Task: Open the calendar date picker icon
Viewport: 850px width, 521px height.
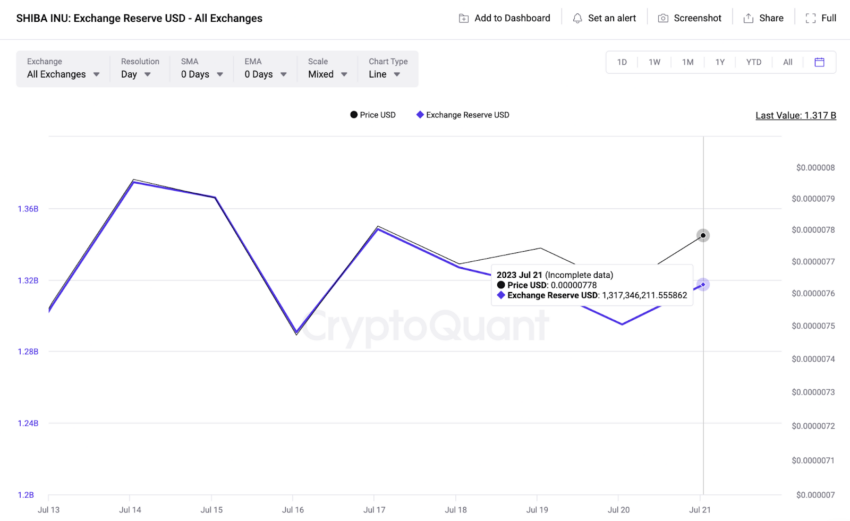Action: 819,62
